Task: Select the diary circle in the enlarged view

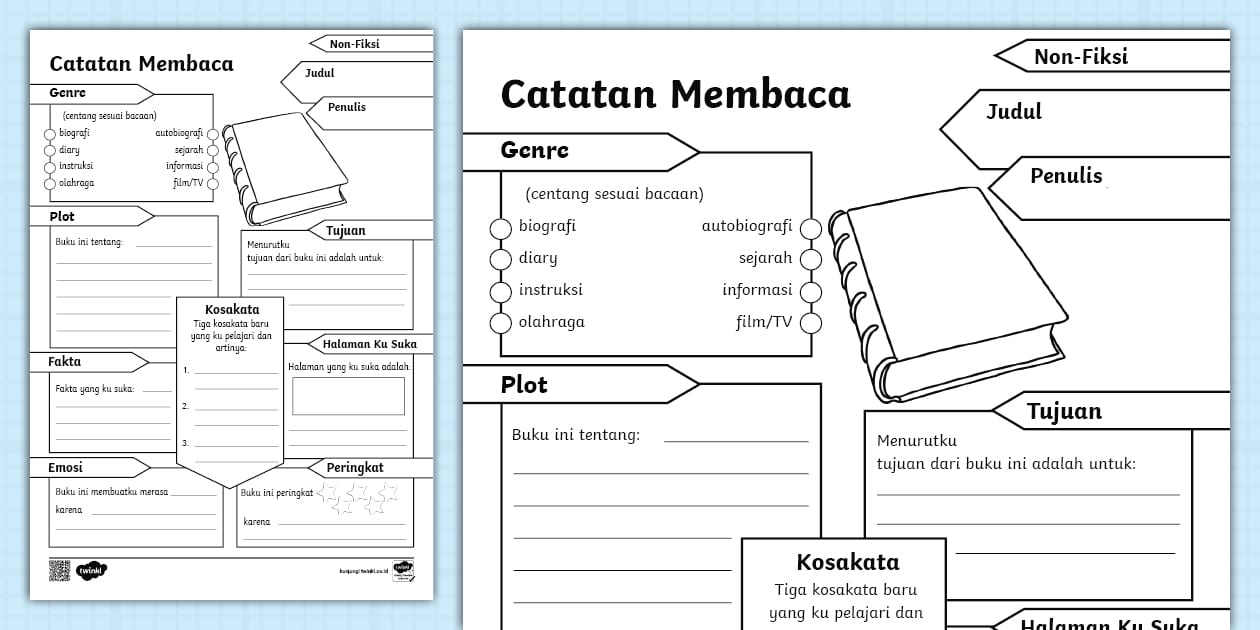Action: point(500,259)
